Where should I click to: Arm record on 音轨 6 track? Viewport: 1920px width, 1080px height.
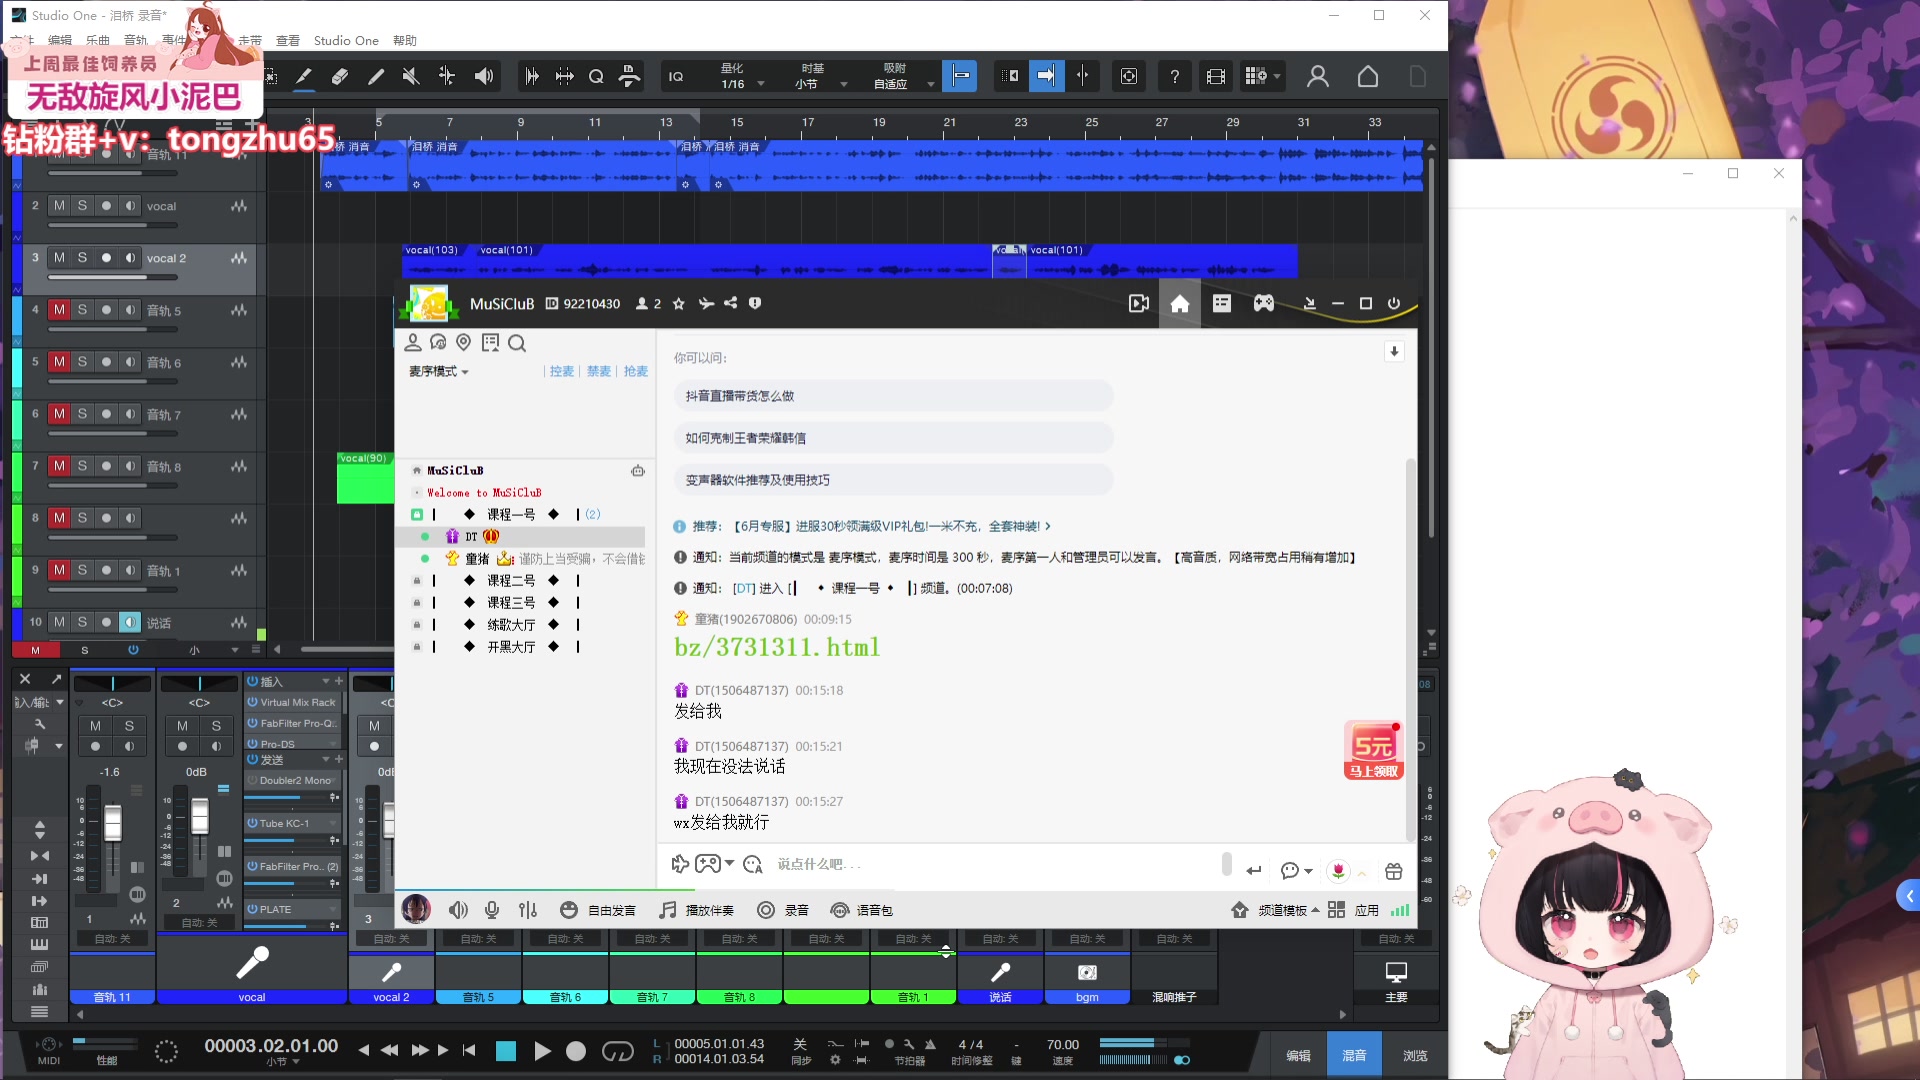click(106, 362)
